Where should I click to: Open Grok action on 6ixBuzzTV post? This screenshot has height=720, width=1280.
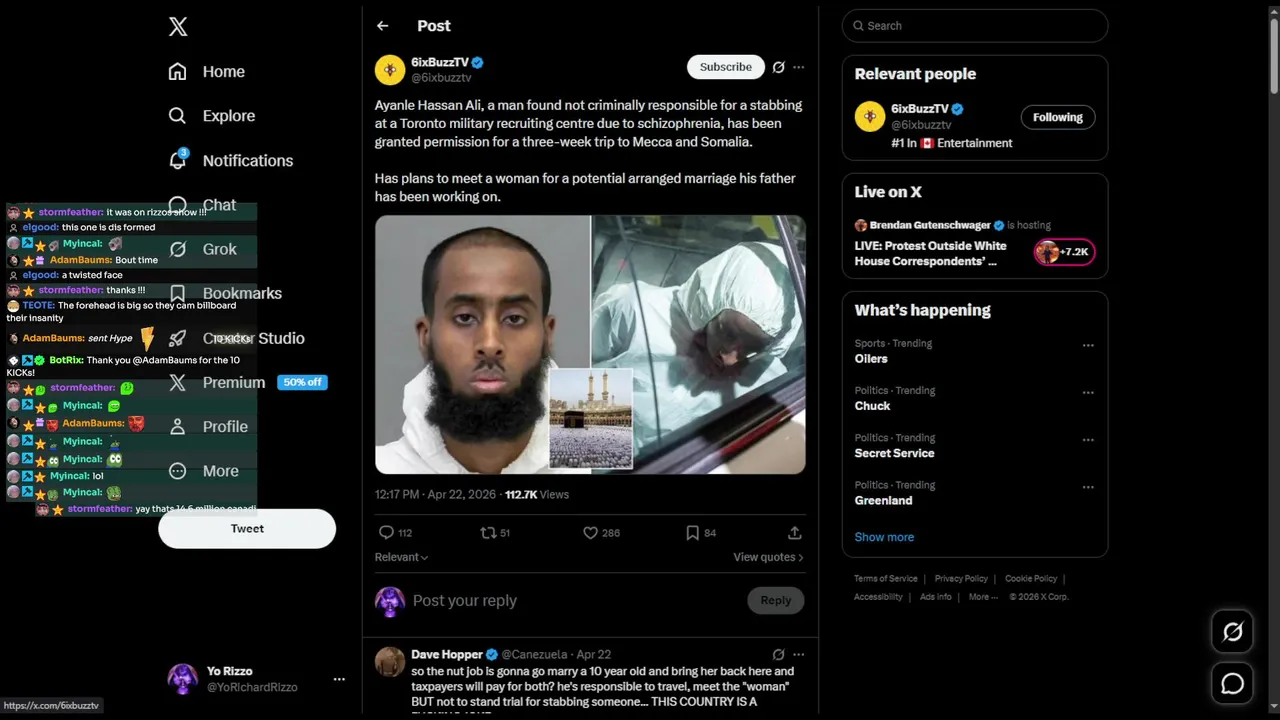[778, 67]
